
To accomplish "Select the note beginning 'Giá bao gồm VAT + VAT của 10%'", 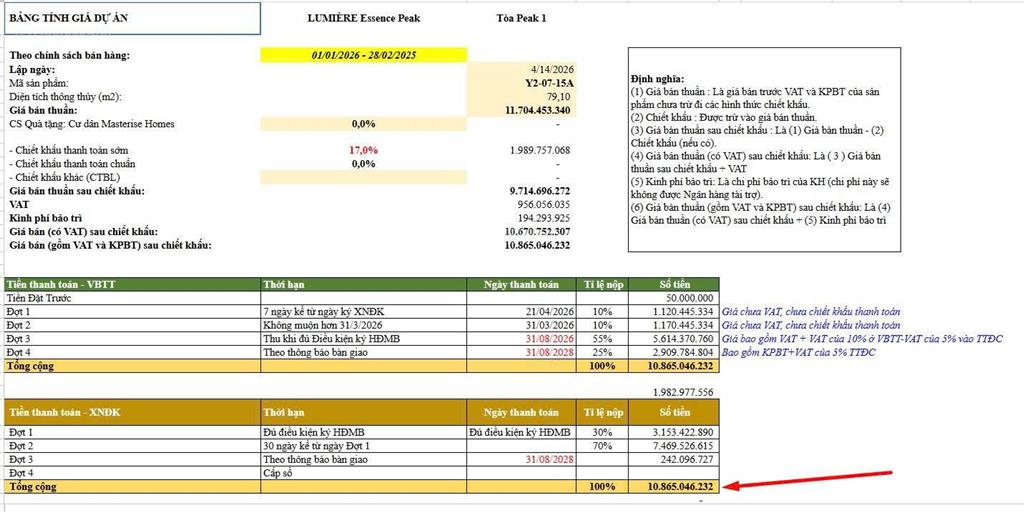I will (862, 339).
